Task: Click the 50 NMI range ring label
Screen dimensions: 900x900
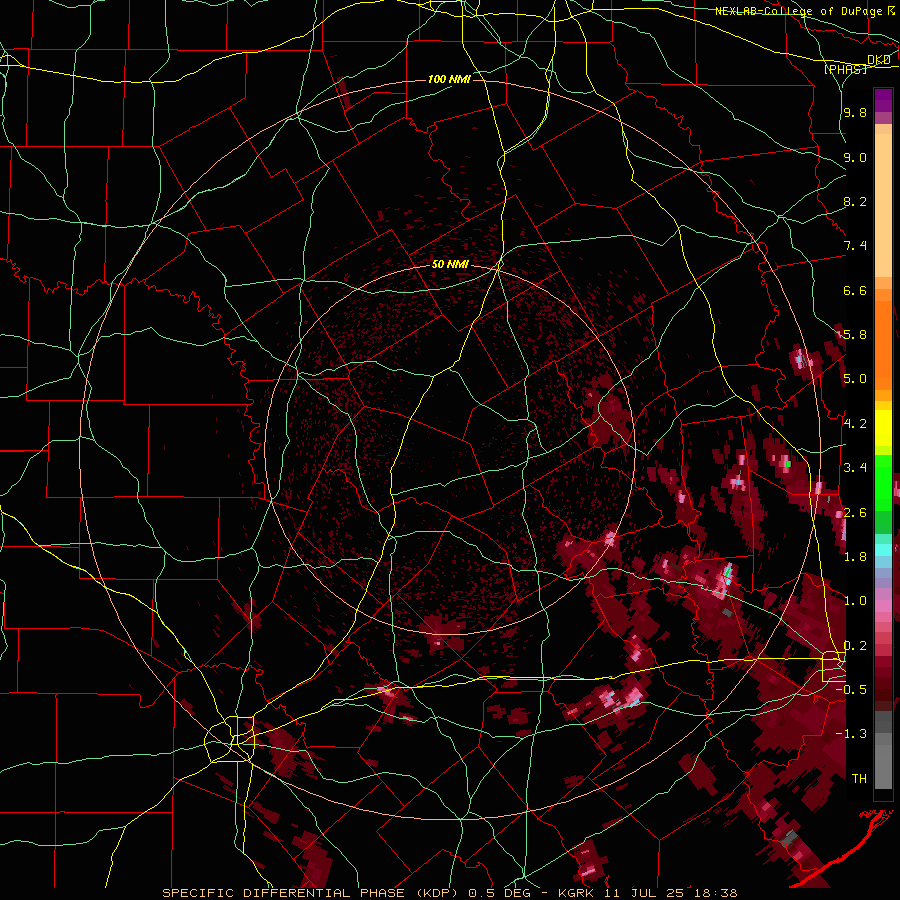Action: pos(451,264)
